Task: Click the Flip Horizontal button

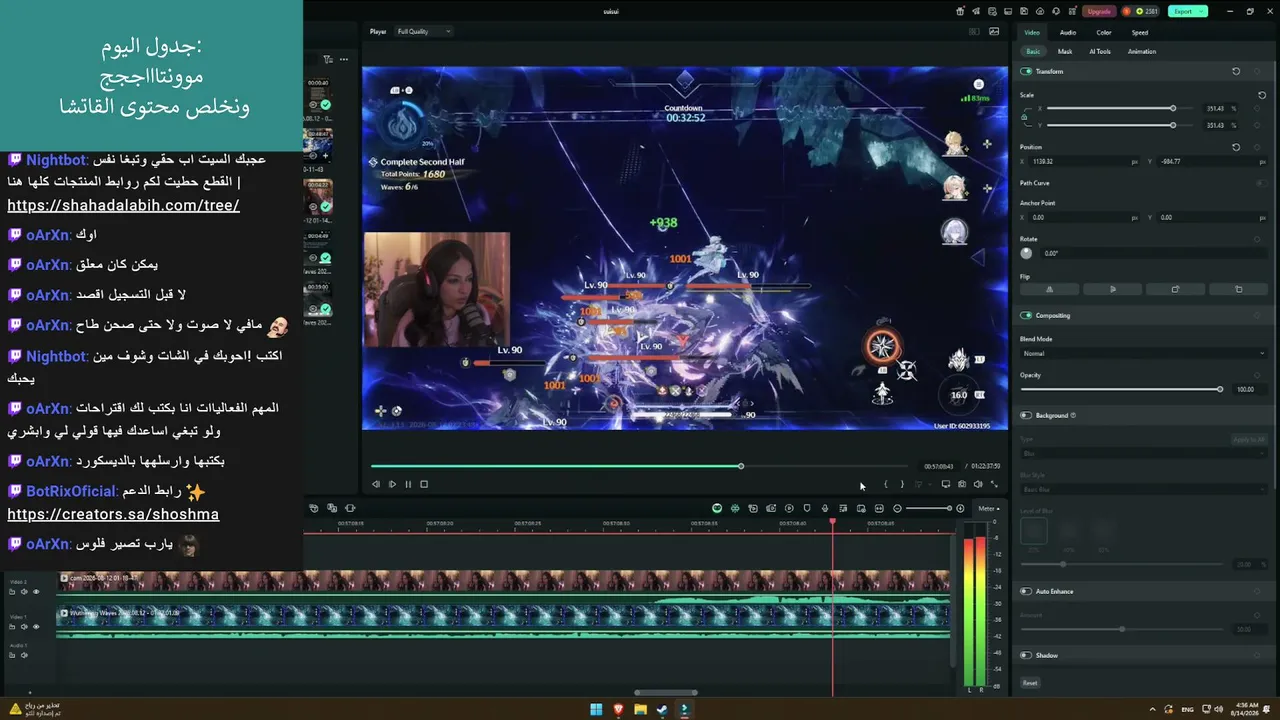Action: pos(1049,289)
